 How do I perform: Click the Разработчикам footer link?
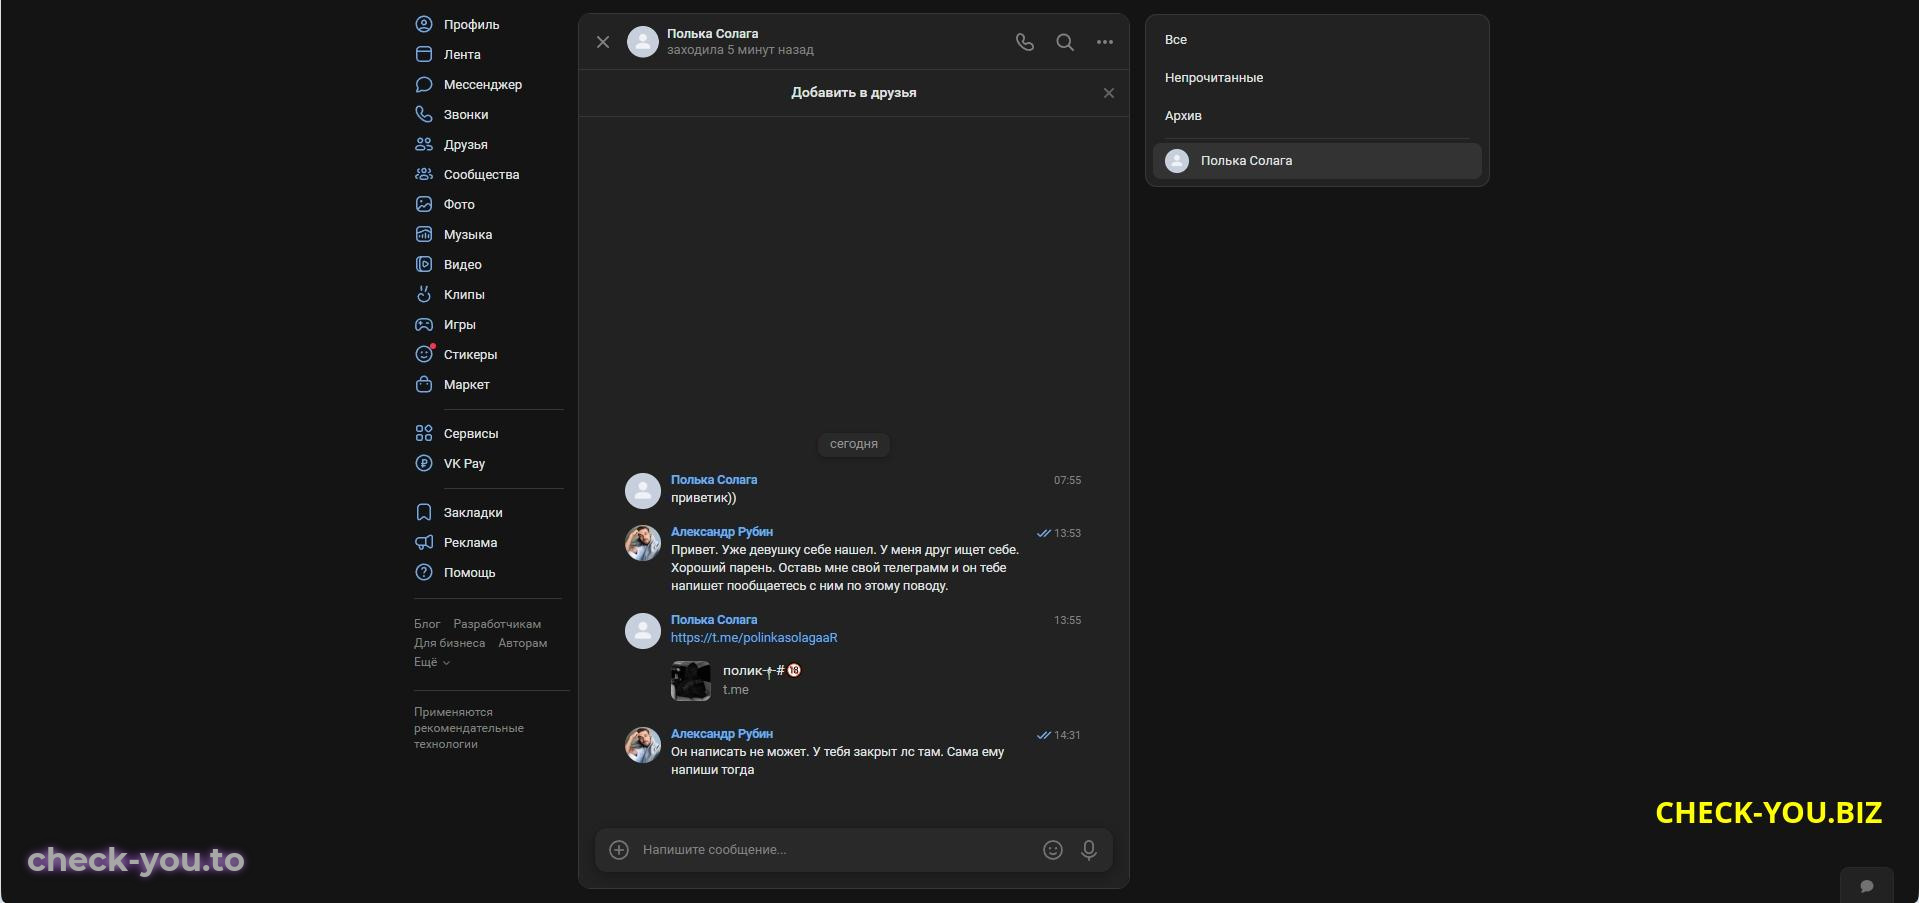click(x=497, y=624)
